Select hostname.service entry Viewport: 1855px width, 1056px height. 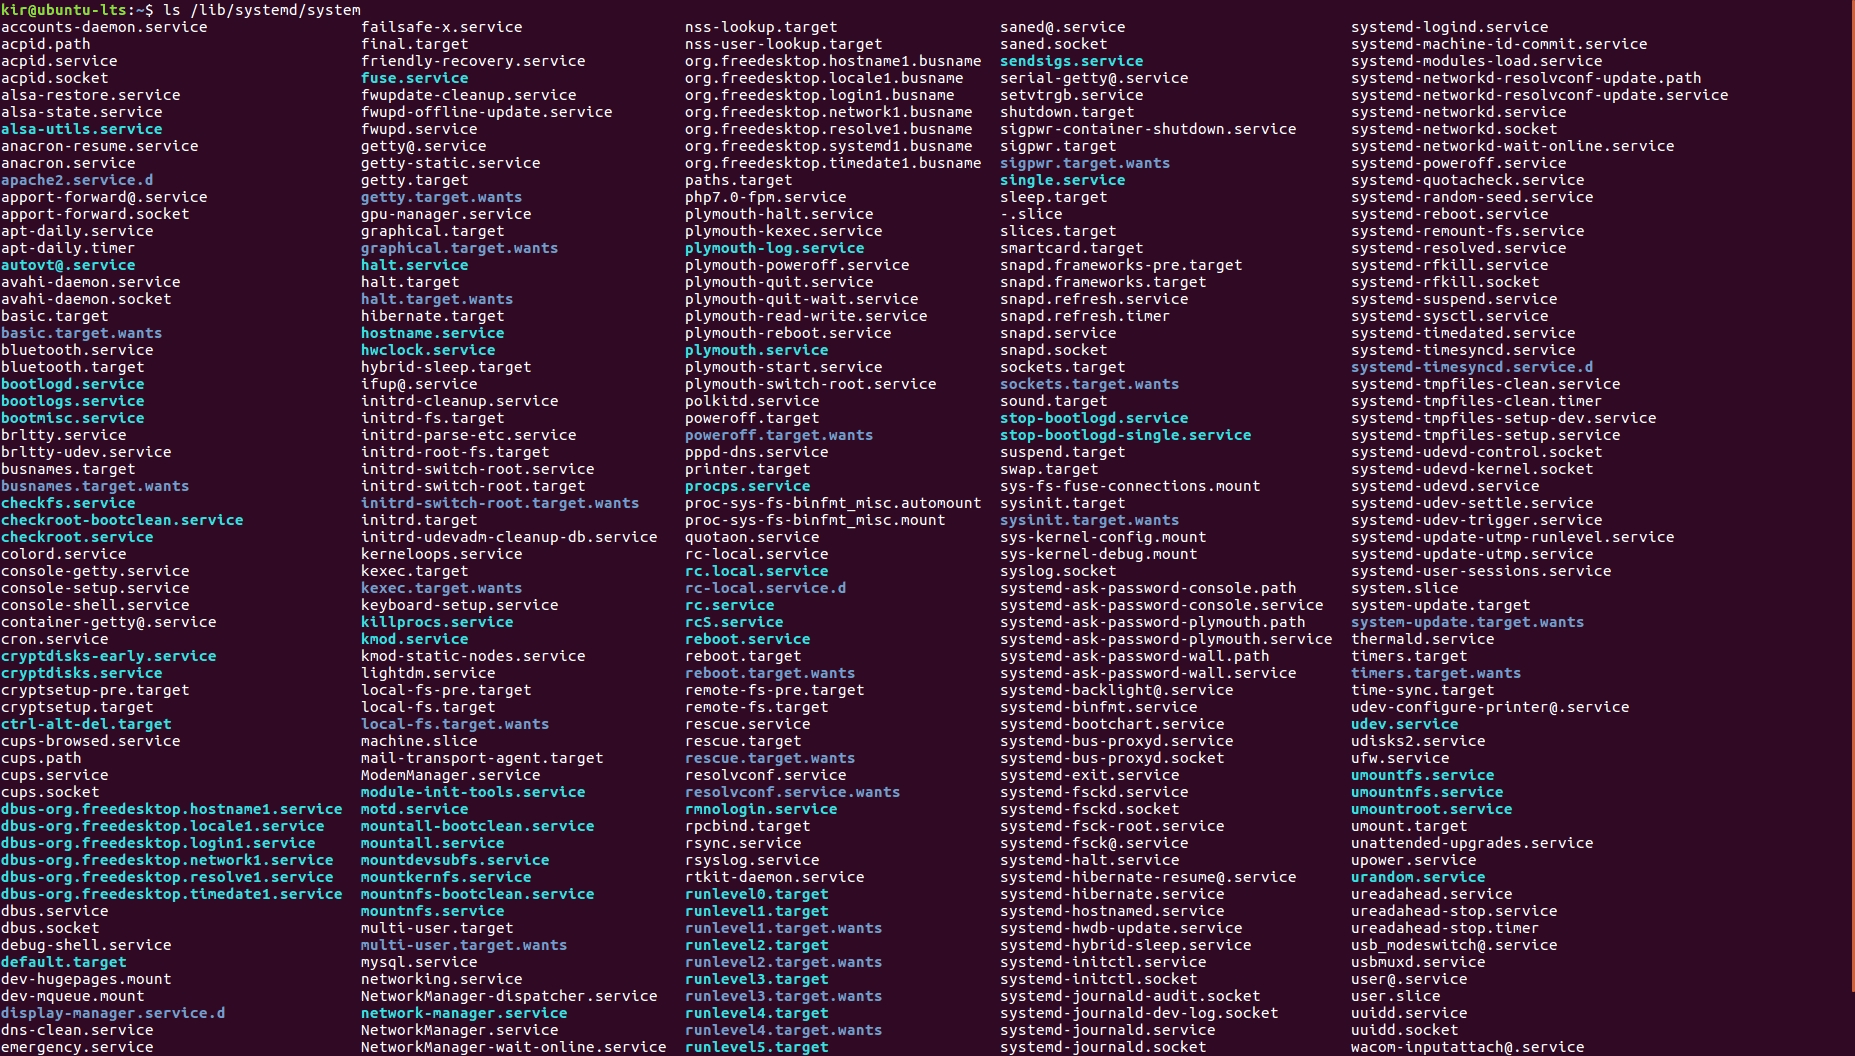[433, 333]
